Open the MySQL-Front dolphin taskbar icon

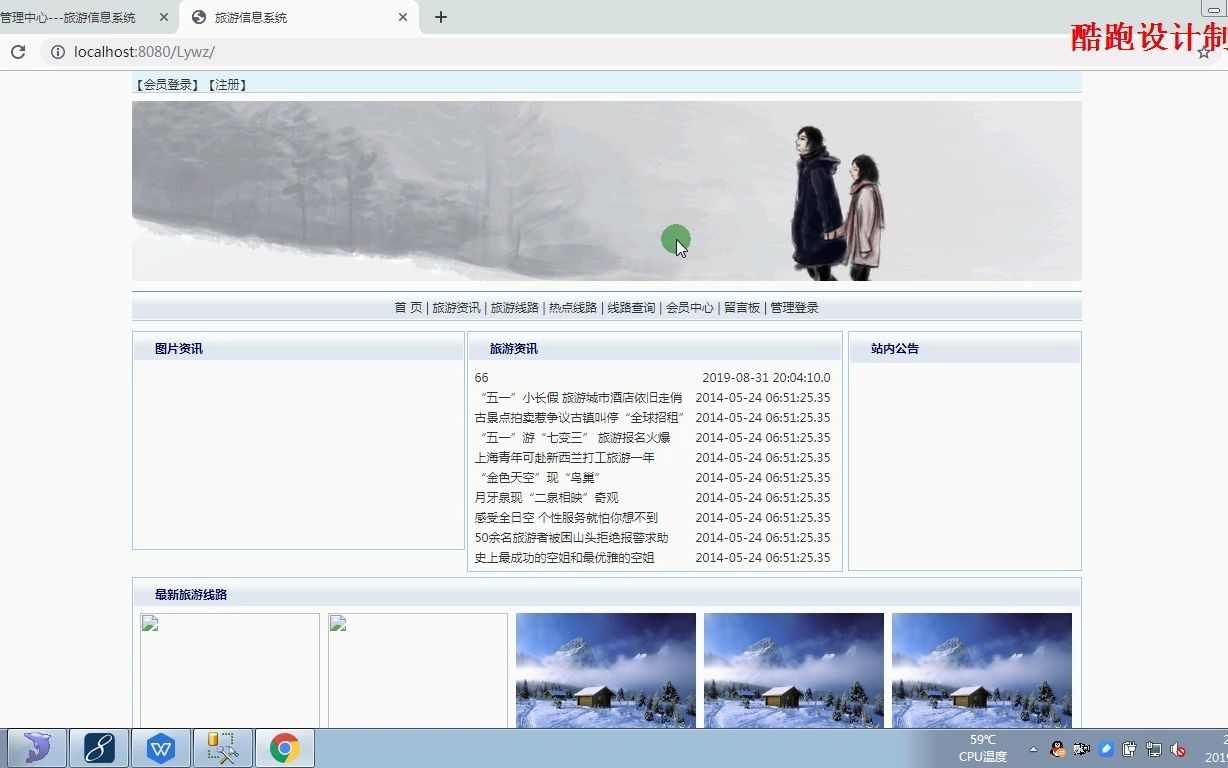coord(36,747)
